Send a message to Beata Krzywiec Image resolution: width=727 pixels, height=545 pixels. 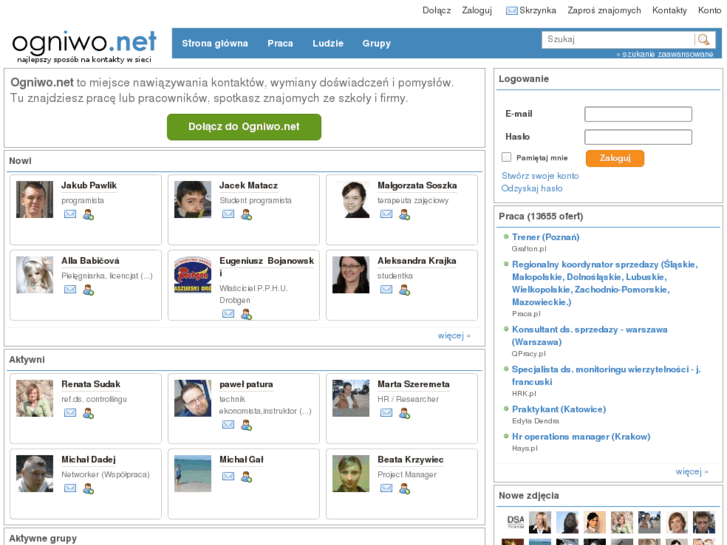point(386,488)
